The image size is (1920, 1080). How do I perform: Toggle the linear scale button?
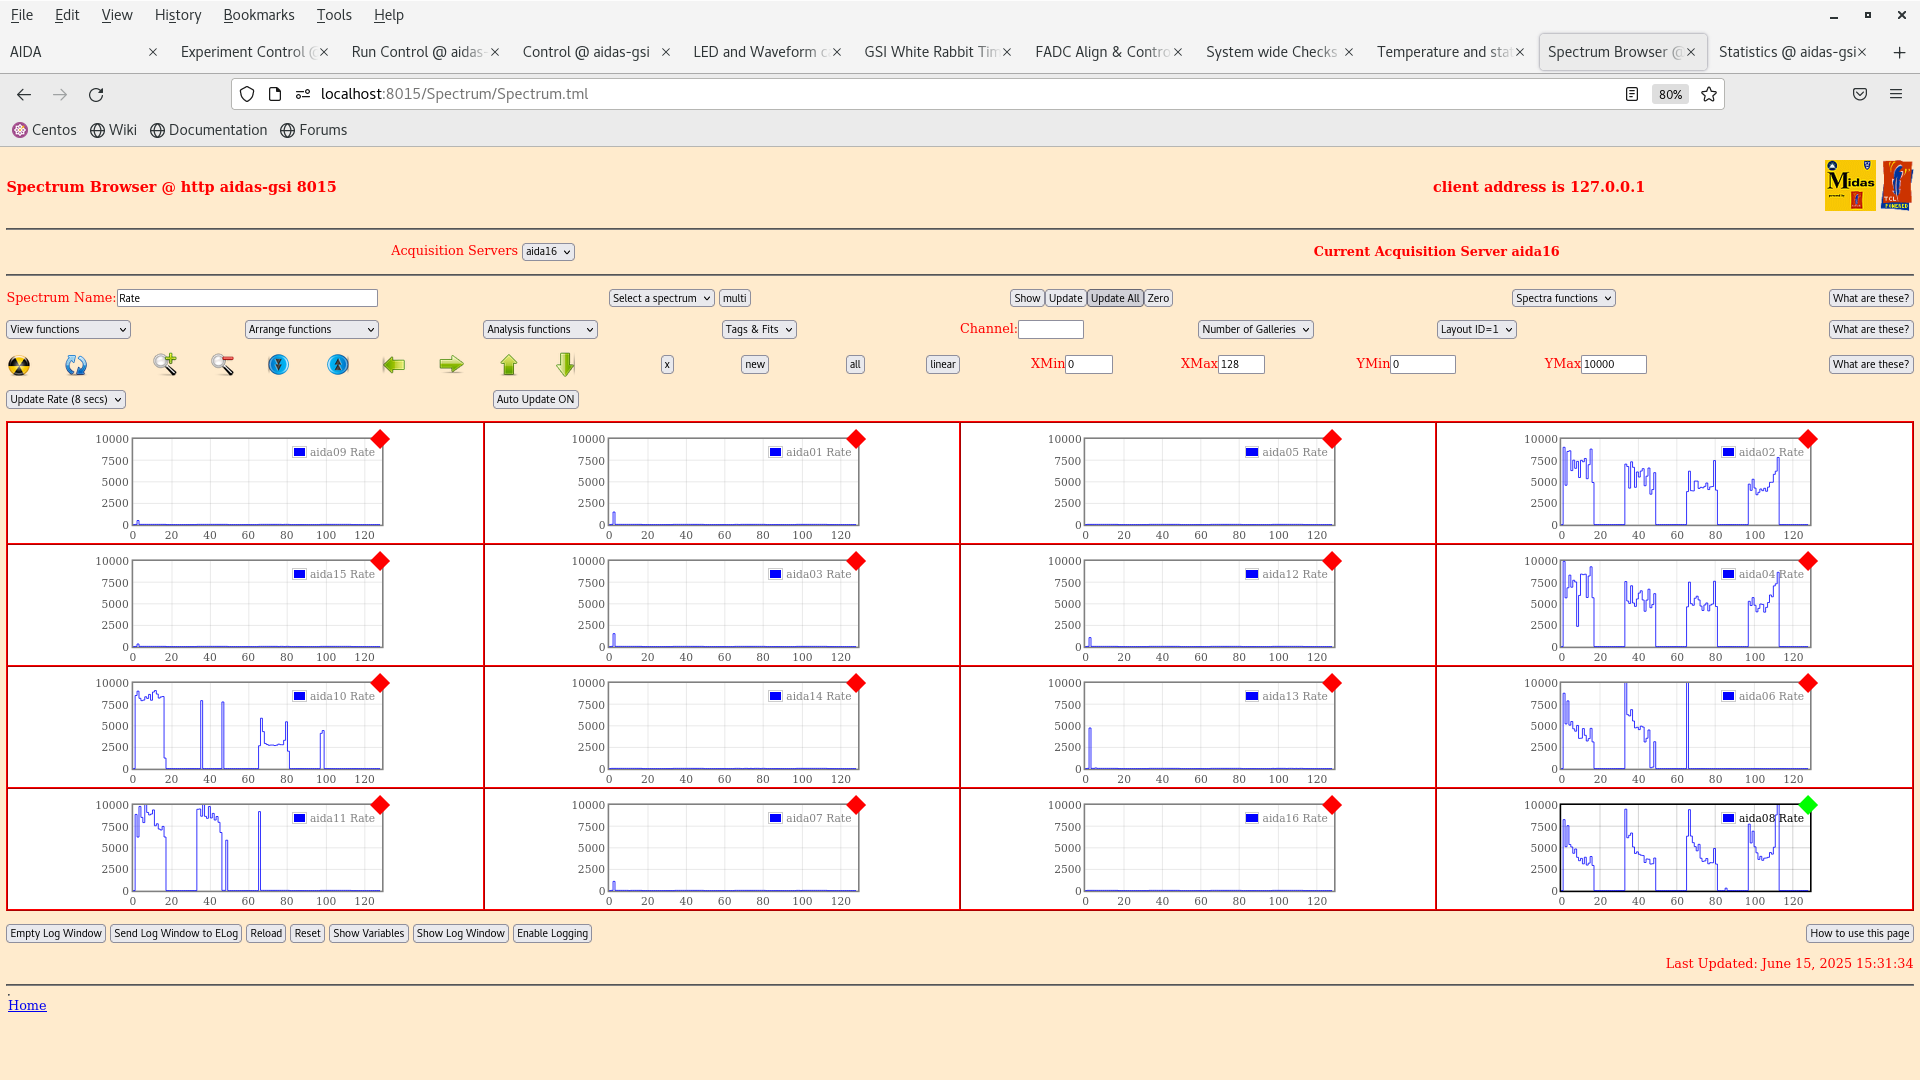click(x=942, y=364)
